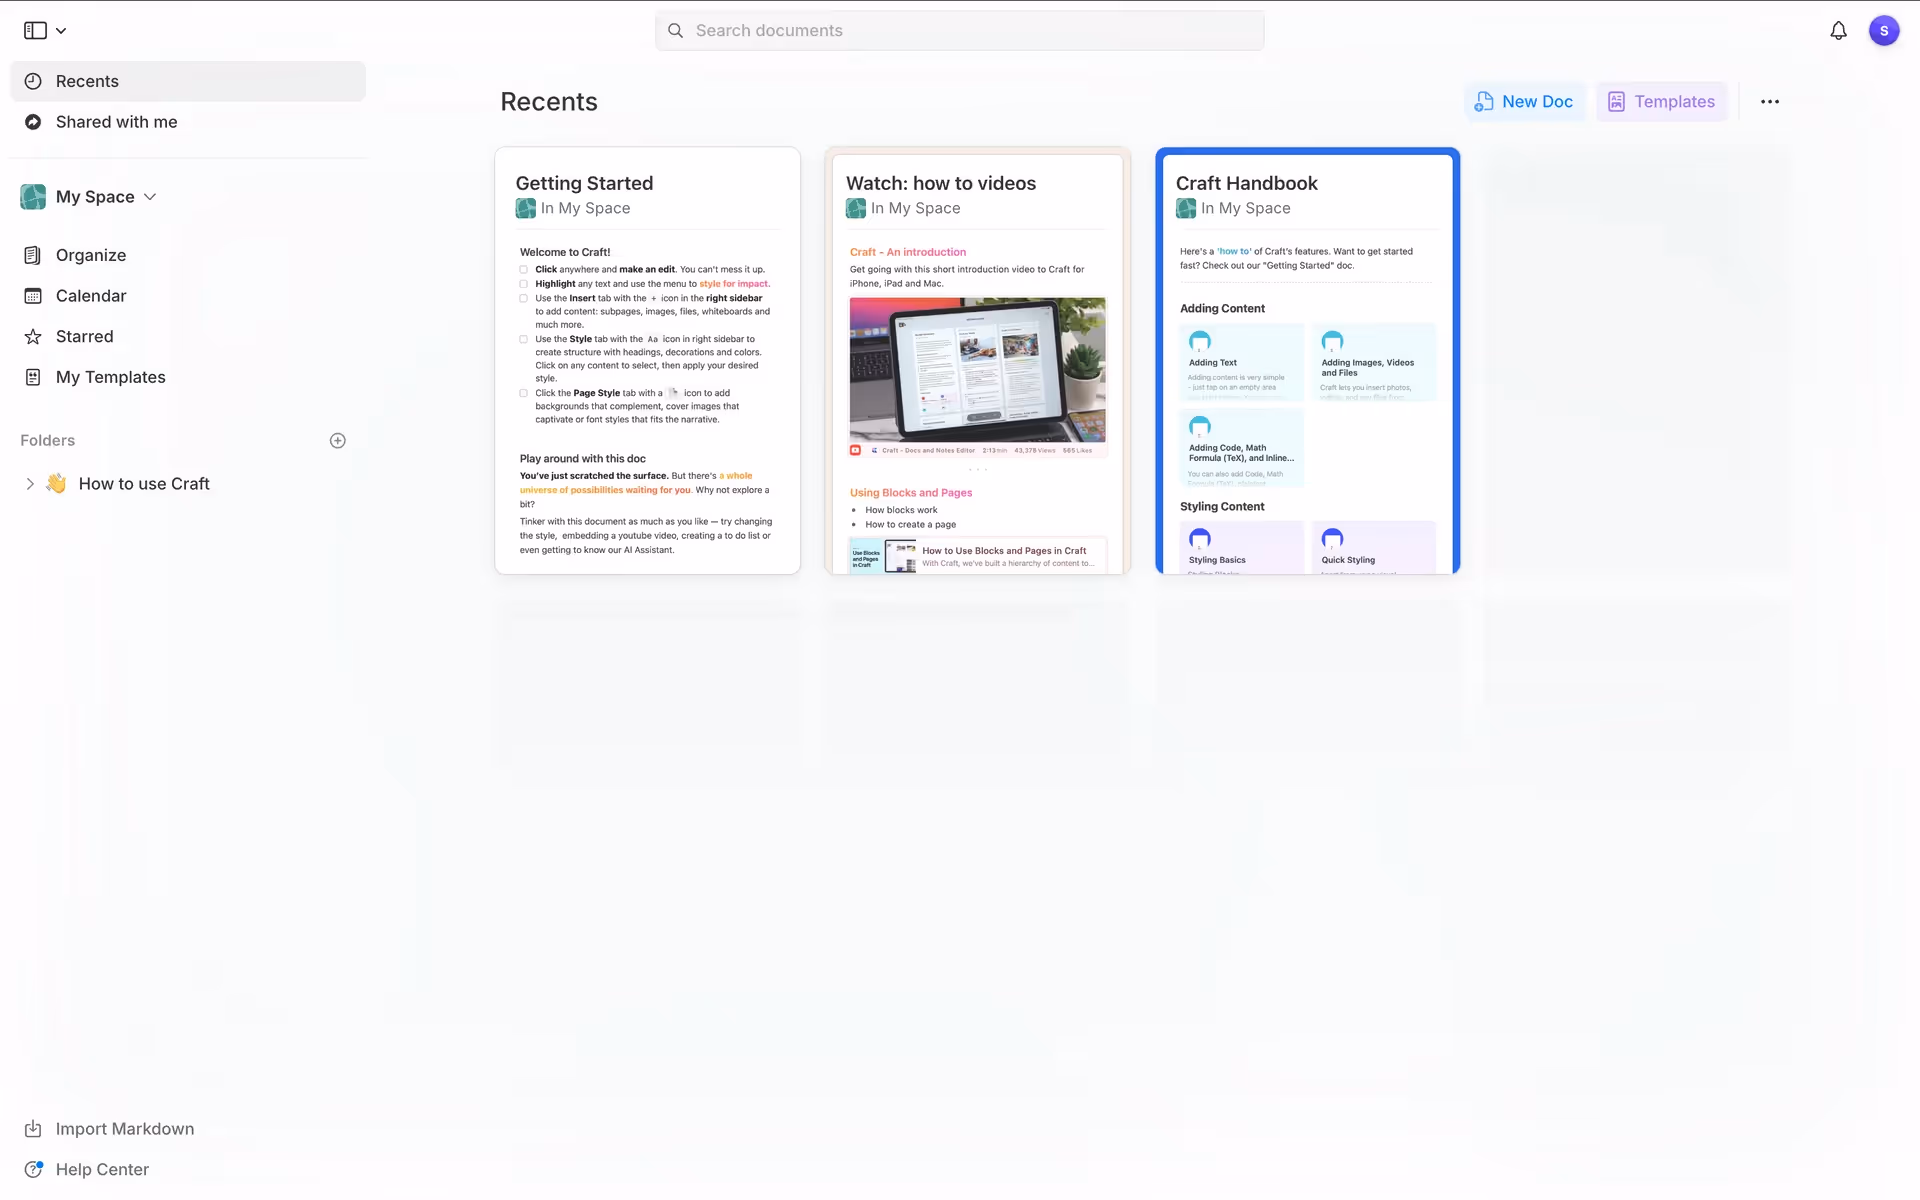Check the 'Click the Page Style' checkbox

tap(524, 394)
